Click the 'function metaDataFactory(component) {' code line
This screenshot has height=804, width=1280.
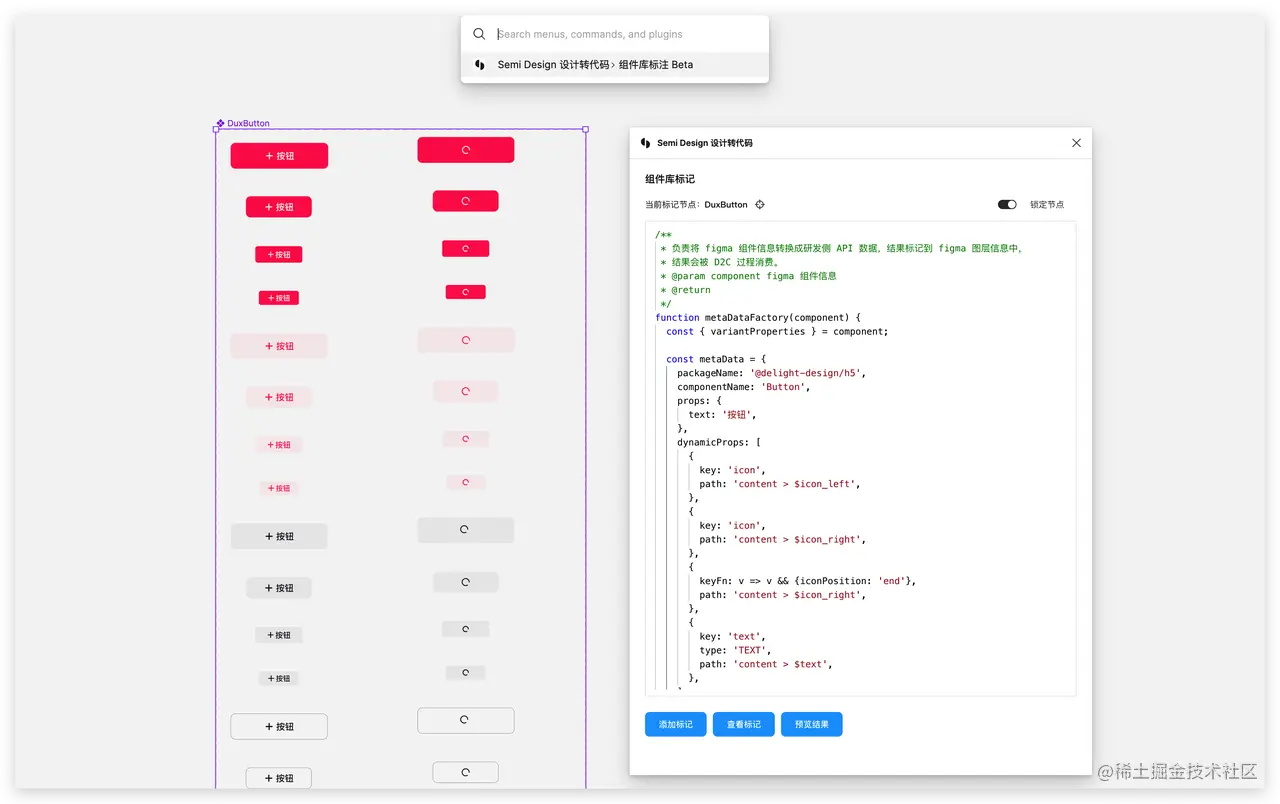(758, 318)
